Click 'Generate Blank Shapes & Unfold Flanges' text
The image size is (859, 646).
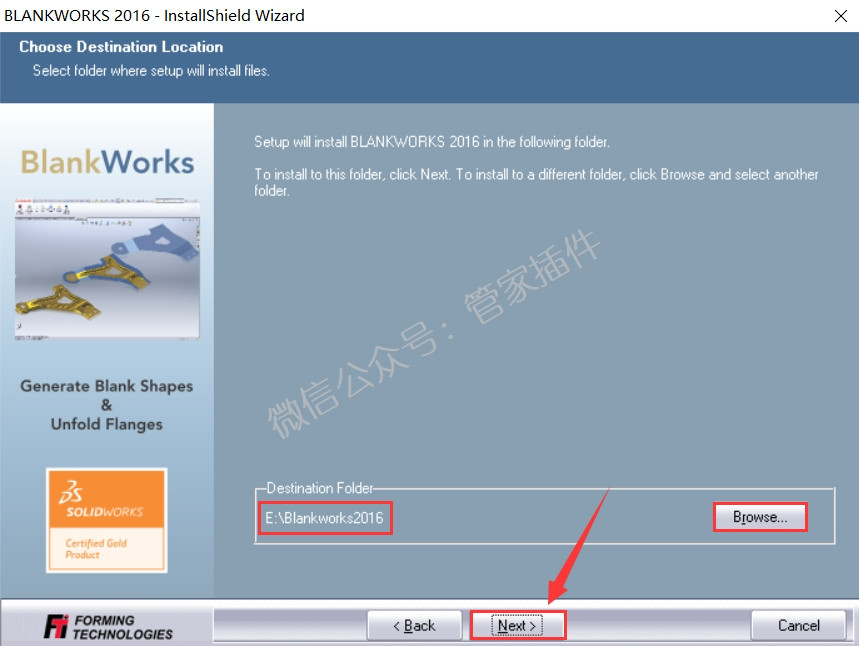[107, 405]
